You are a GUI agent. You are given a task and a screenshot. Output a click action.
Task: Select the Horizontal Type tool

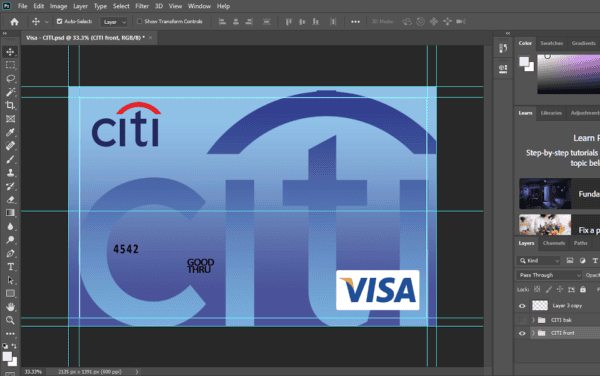(x=10, y=267)
